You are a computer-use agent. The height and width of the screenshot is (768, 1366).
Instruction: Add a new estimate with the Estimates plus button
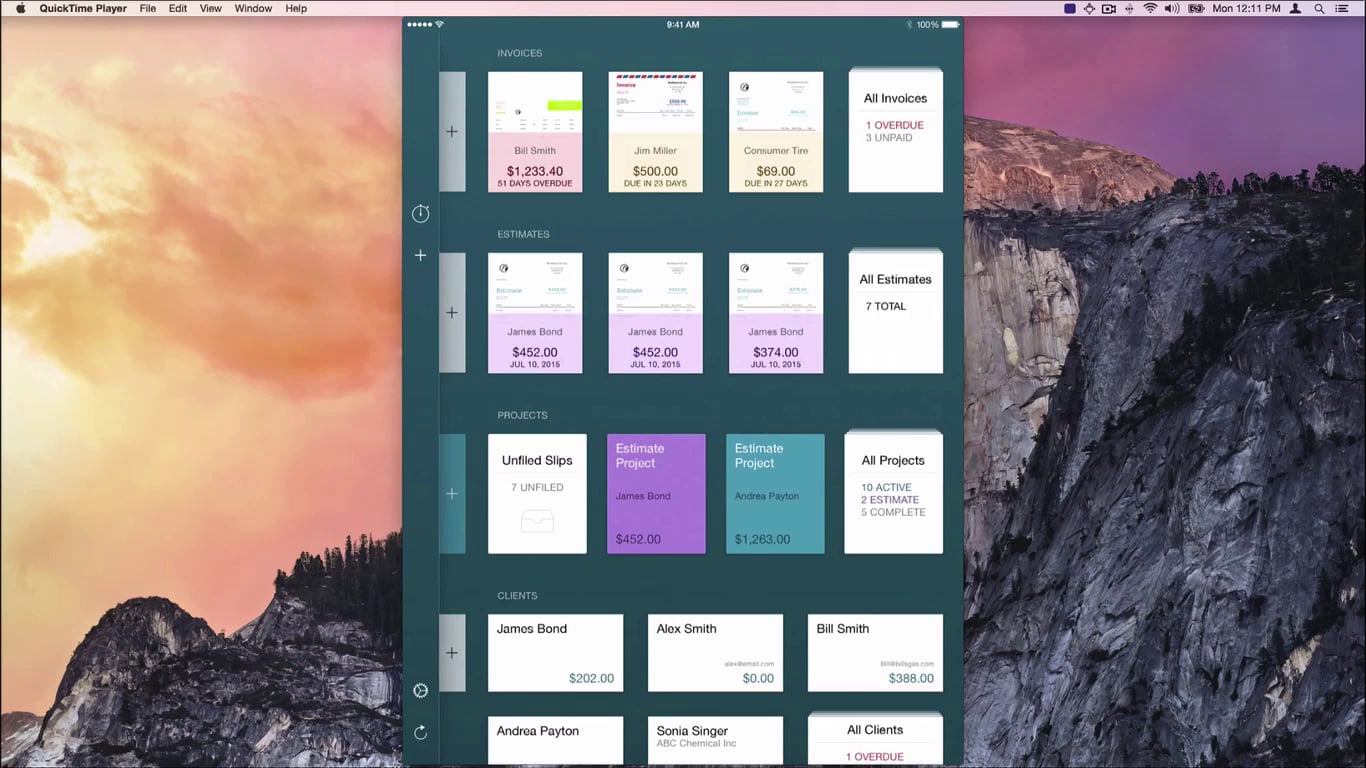(452, 312)
